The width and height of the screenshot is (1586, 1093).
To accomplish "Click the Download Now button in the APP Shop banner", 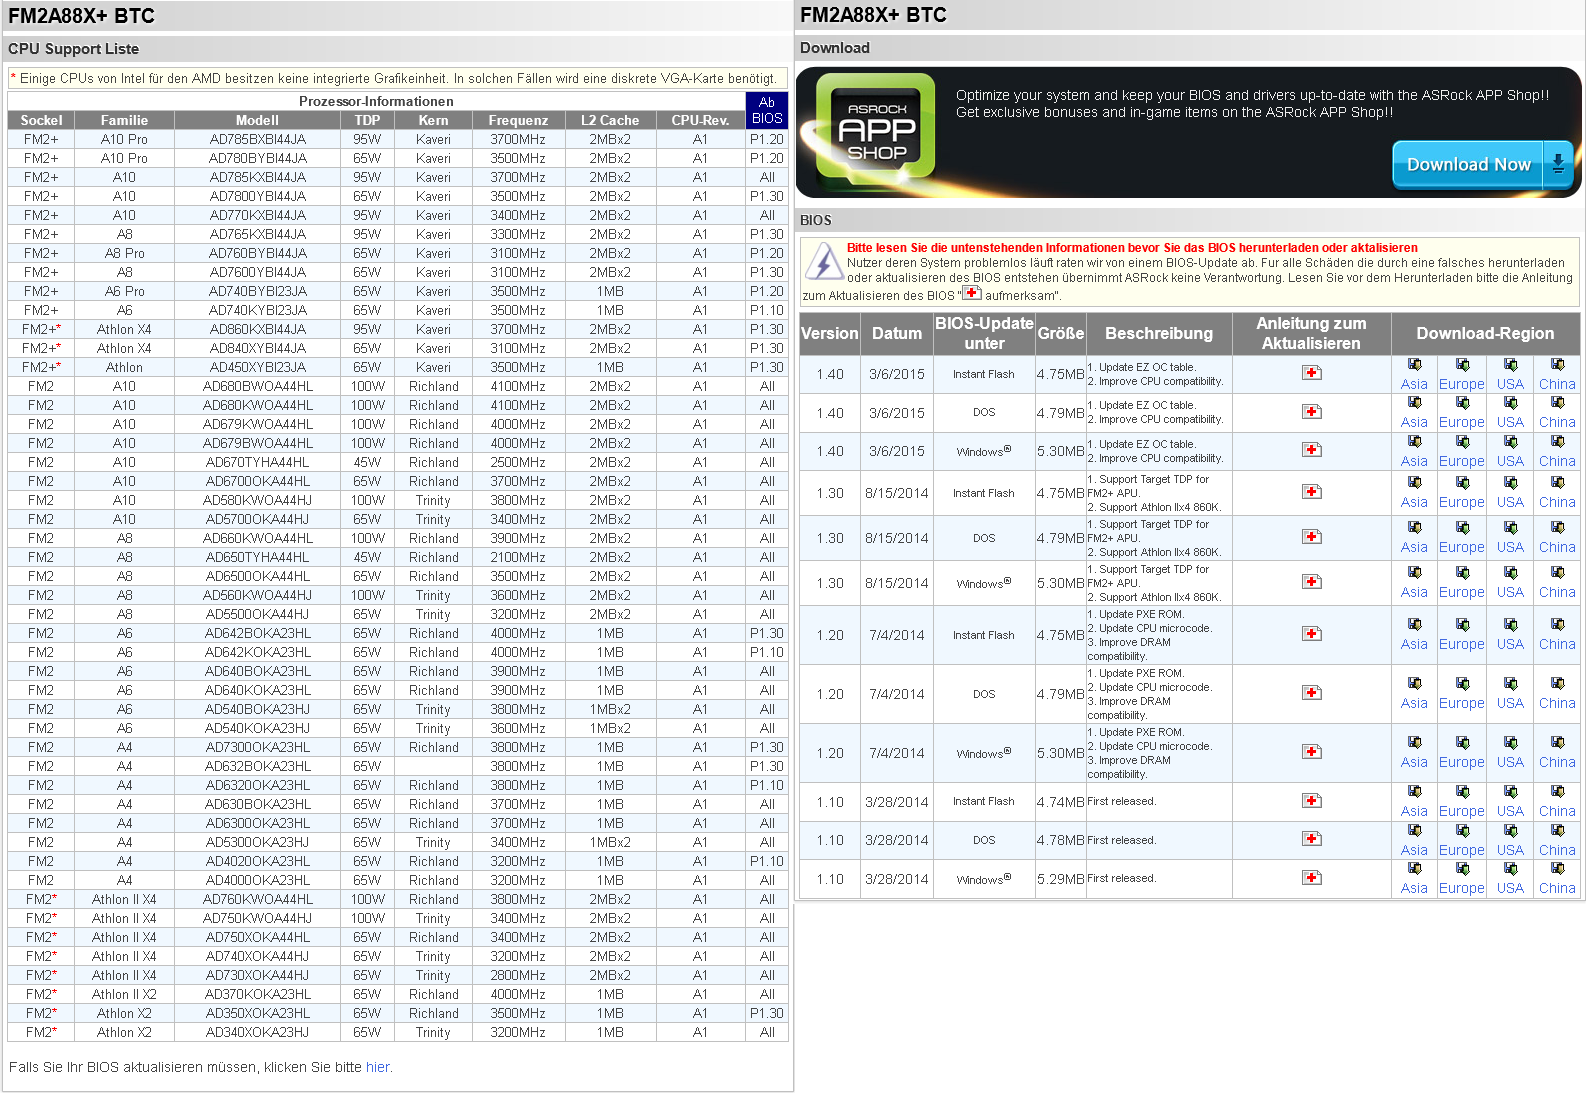I will [x=1483, y=165].
